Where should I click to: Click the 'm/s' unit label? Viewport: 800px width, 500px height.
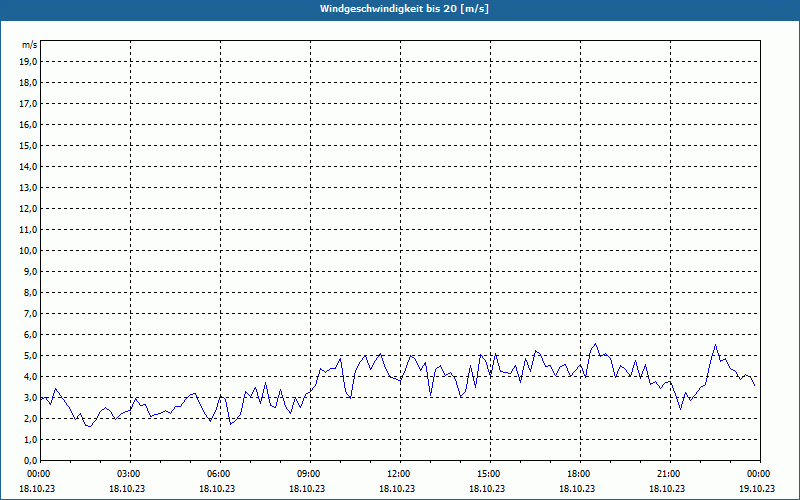[29, 45]
